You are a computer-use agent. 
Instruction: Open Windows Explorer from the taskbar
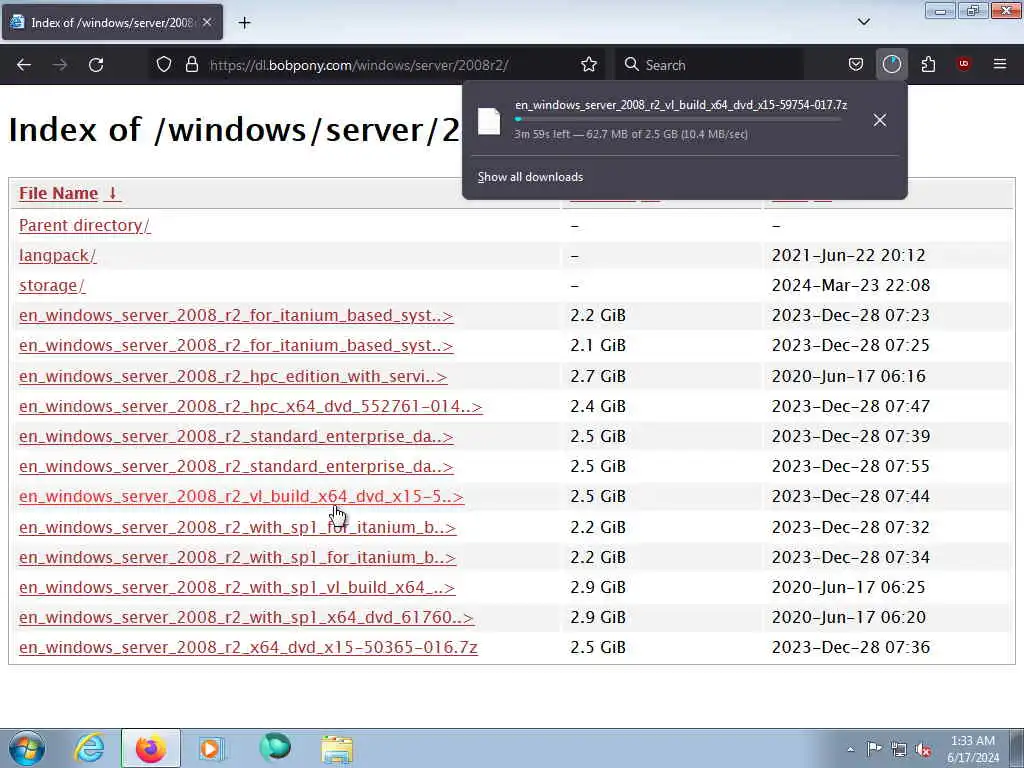(337, 748)
